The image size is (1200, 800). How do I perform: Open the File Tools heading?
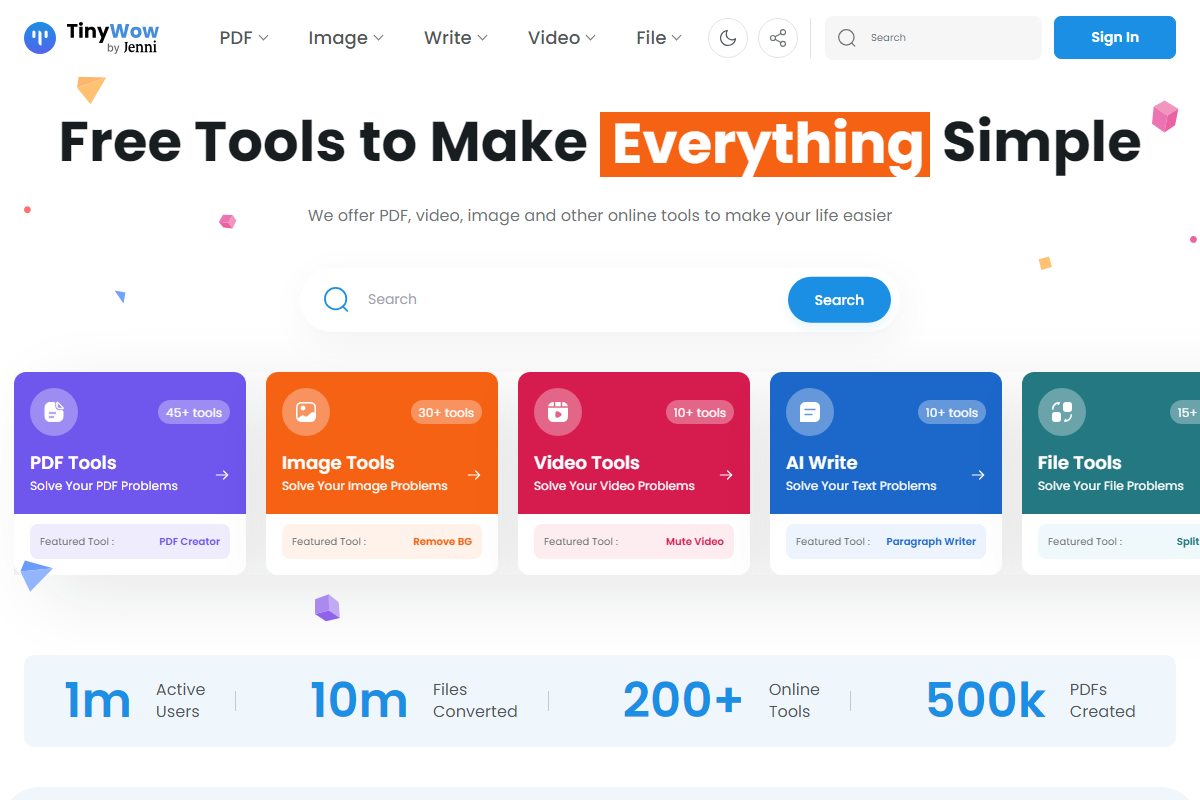1080,463
